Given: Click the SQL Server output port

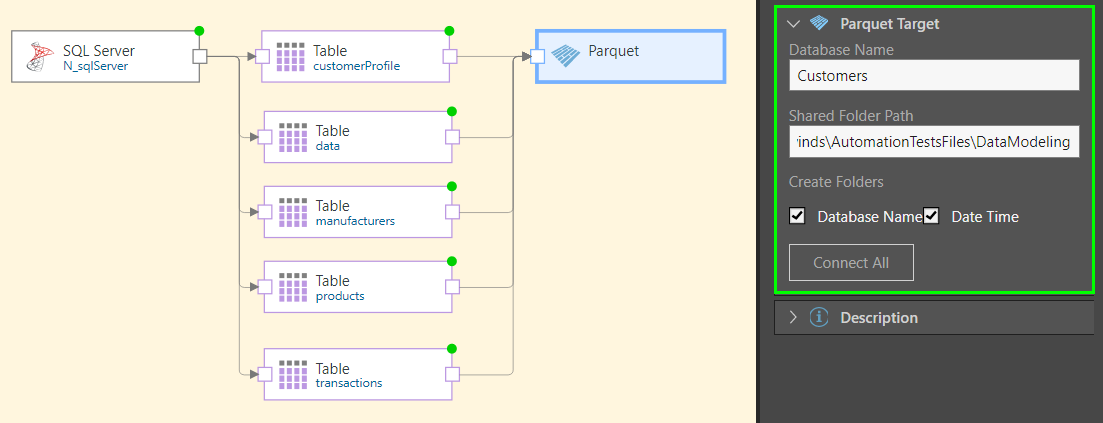Looking at the screenshot, I should coord(200,56).
